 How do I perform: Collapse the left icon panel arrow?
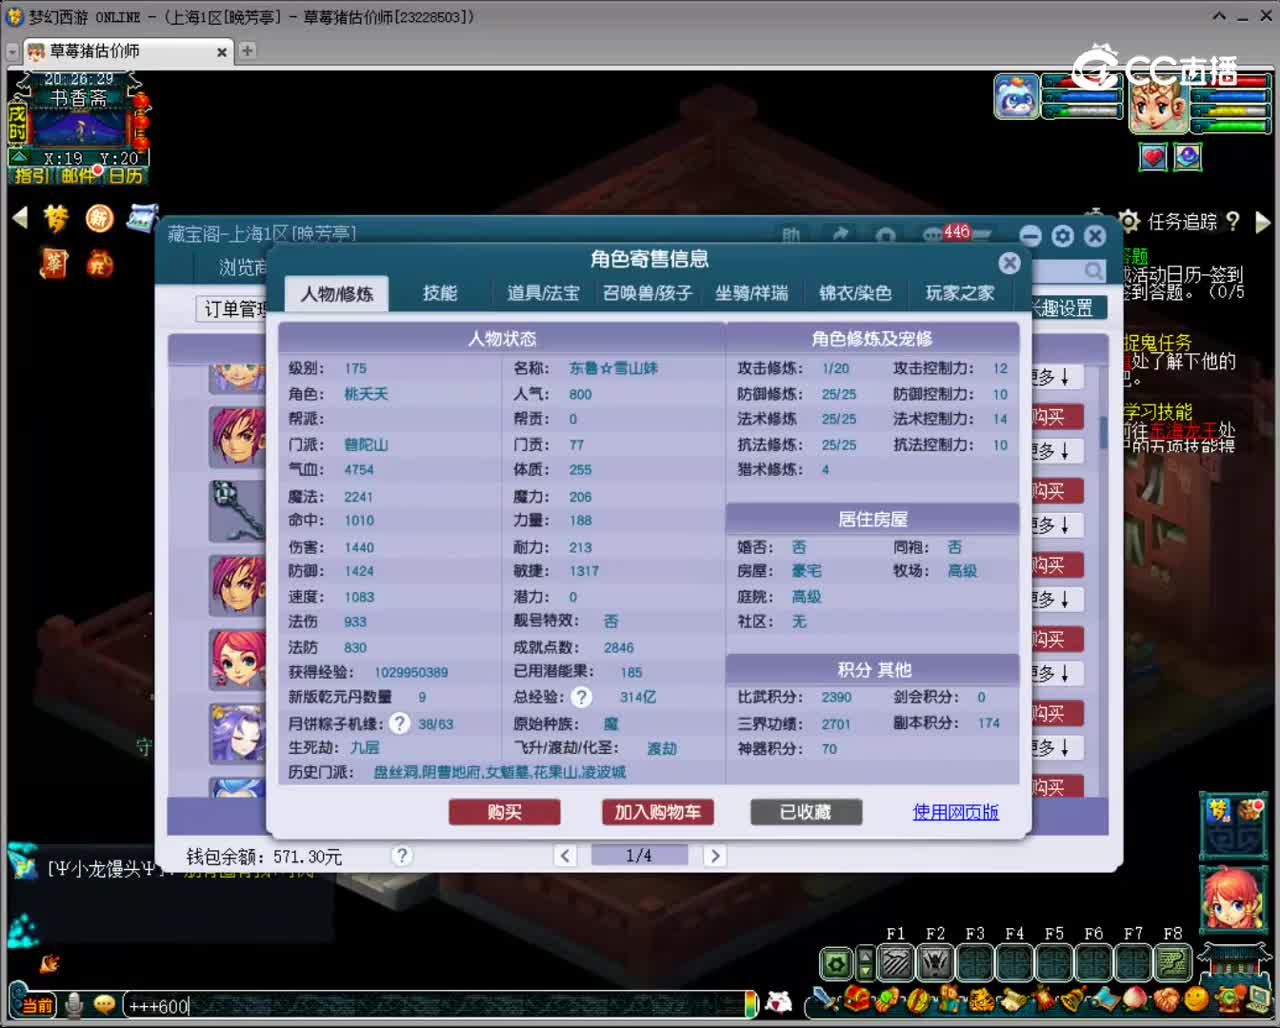19,217
